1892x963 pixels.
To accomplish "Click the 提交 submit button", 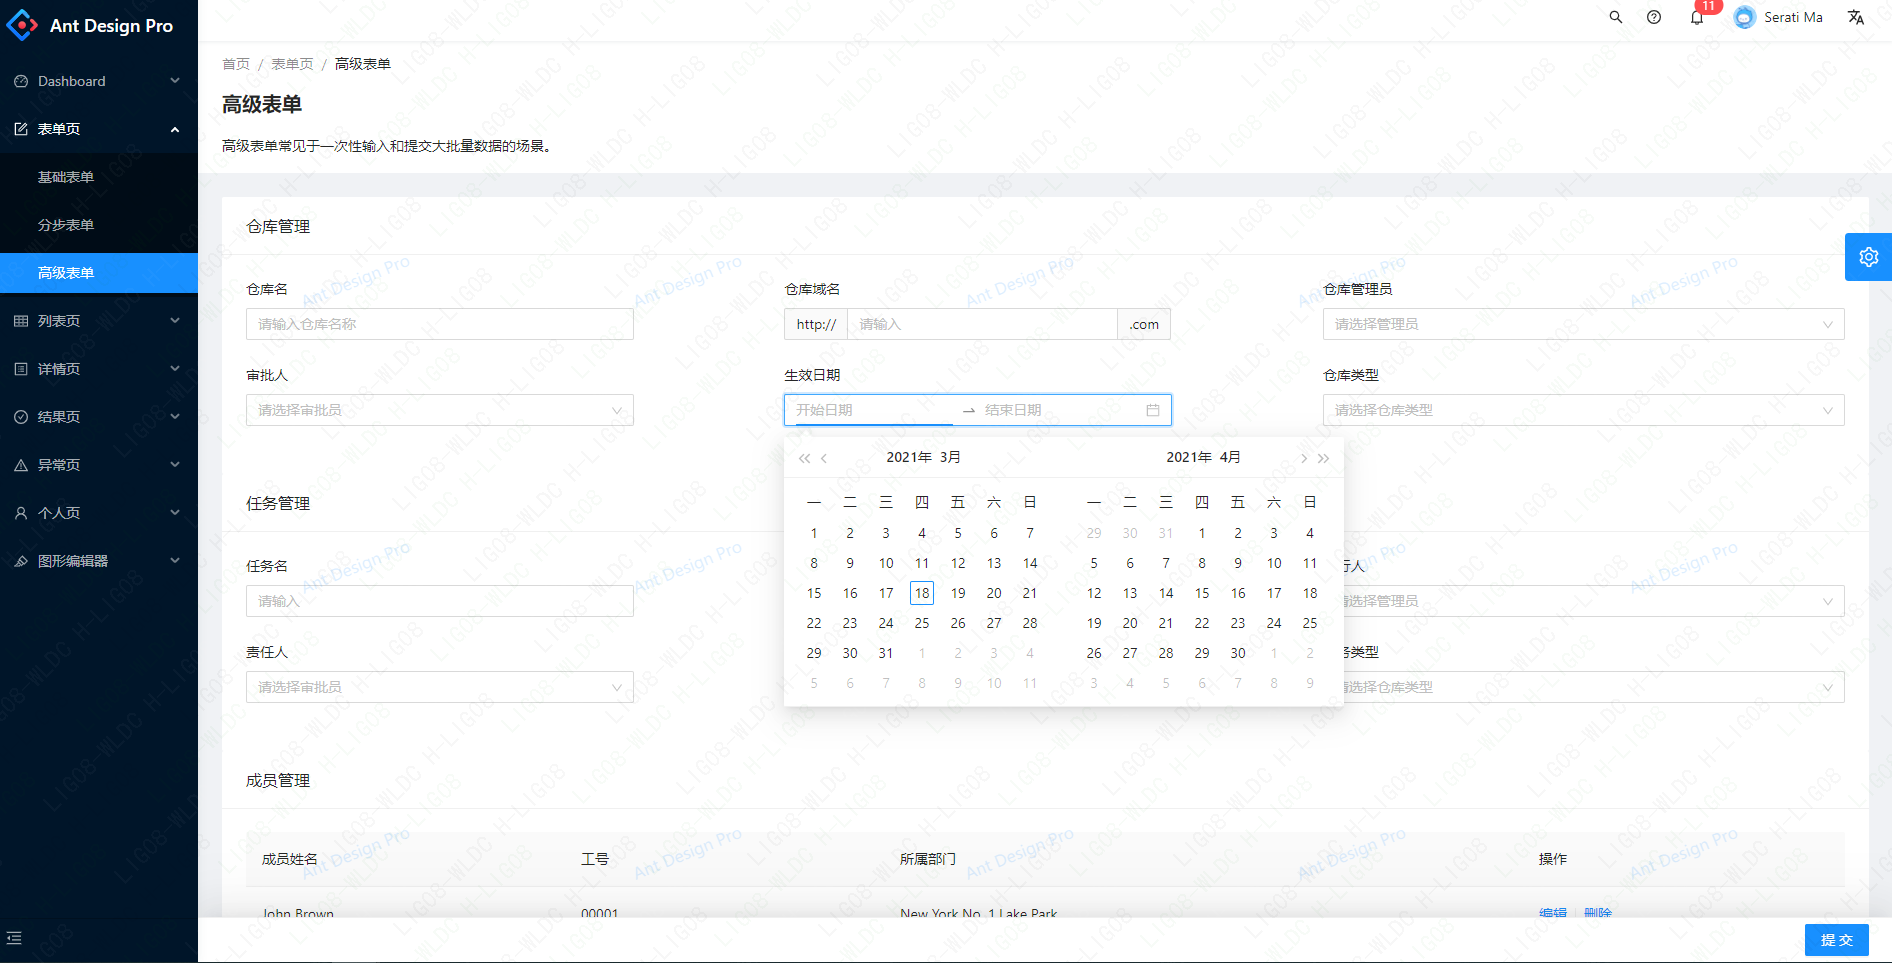I will tap(1836, 939).
